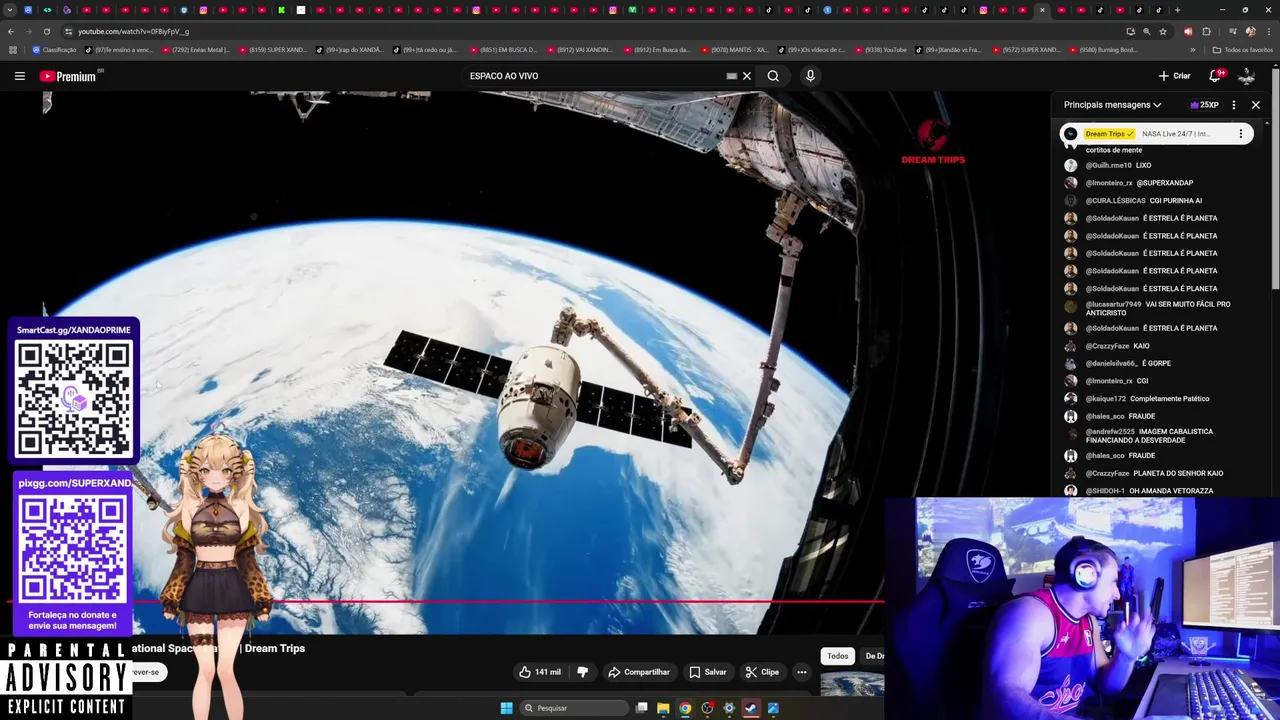Open Chrome from the taskbar
1280x720 pixels.
coord(685,708)
